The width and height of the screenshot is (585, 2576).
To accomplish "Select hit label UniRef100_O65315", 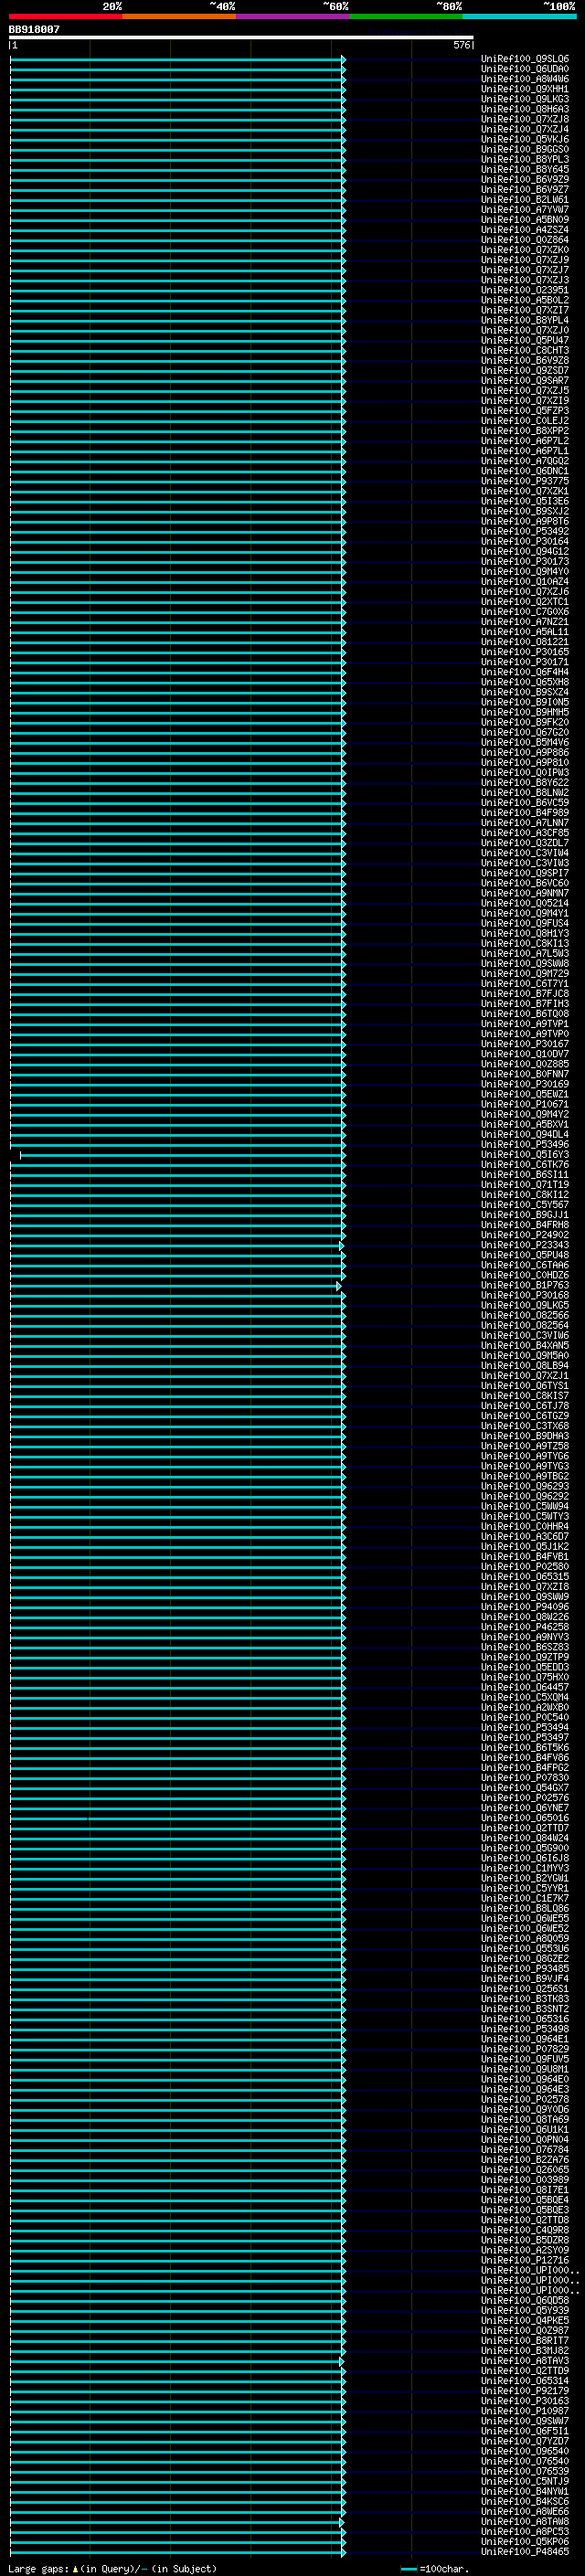I will (525, 1577).
